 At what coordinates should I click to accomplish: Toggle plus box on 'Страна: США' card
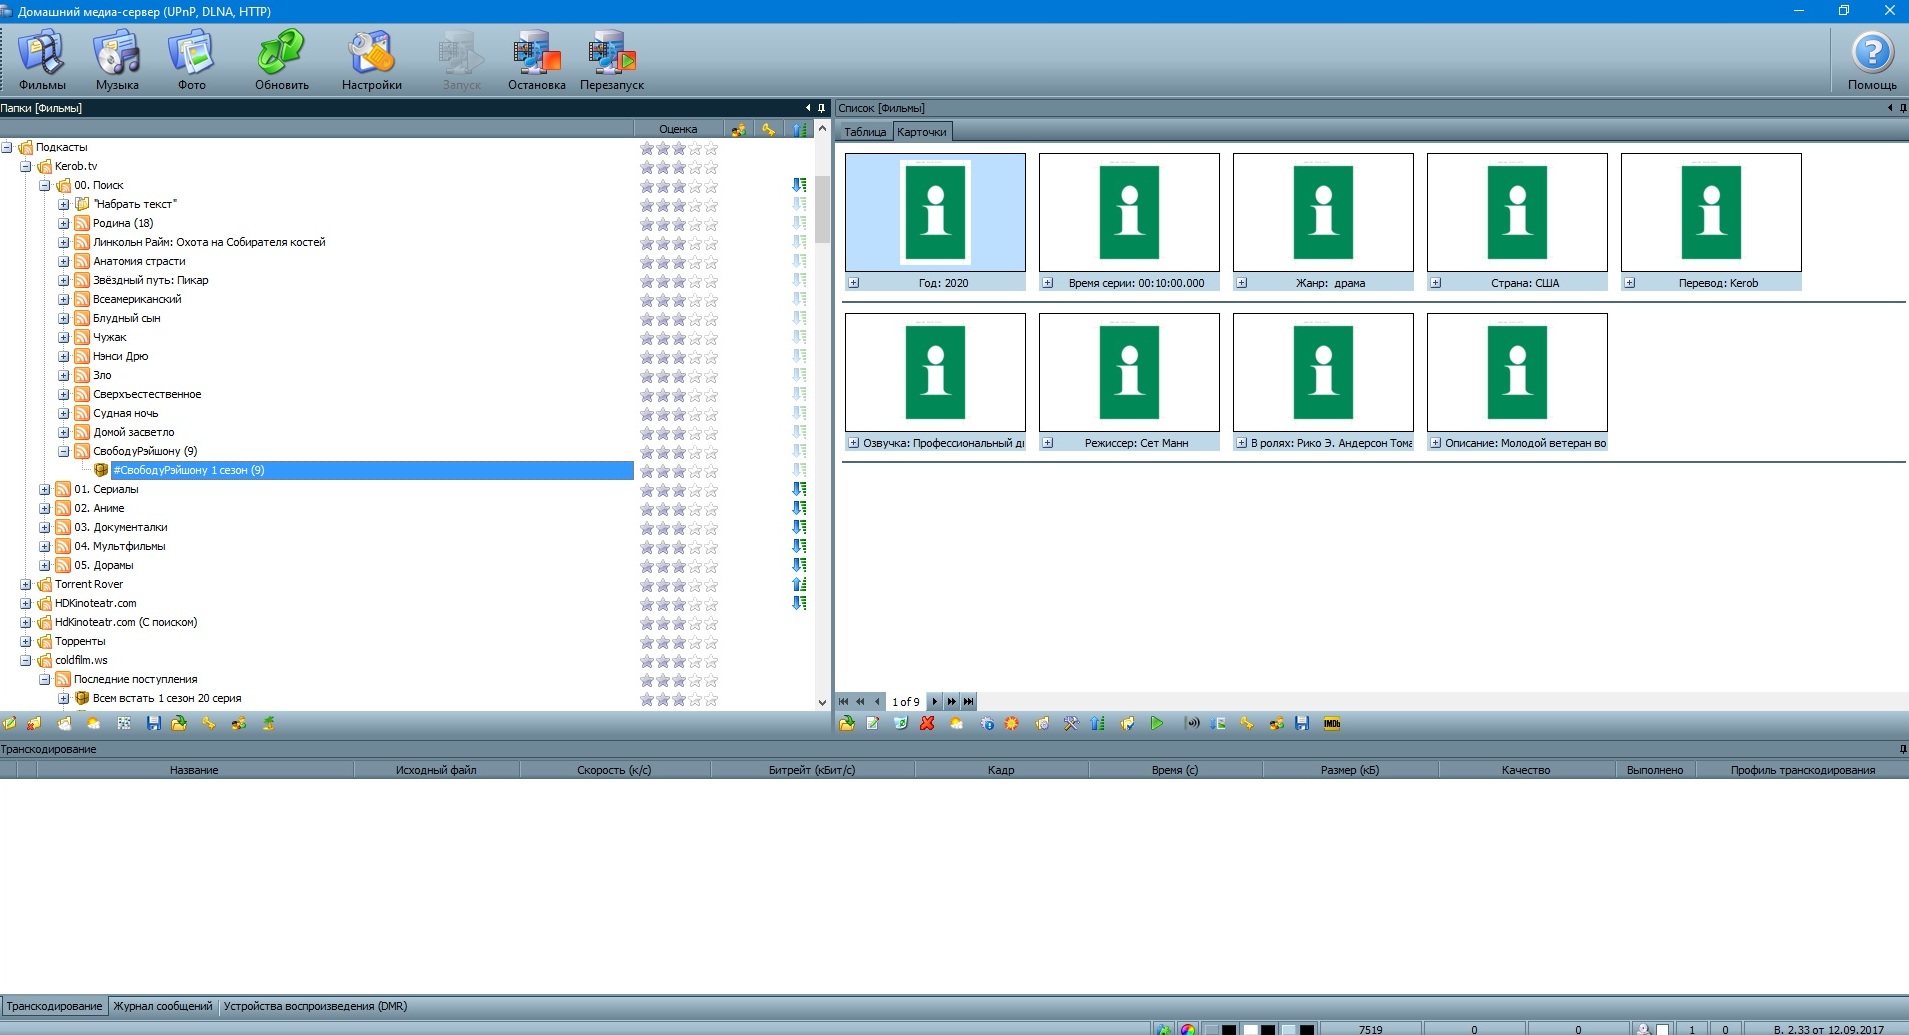pyautogui.click(x=1436, y=283)
